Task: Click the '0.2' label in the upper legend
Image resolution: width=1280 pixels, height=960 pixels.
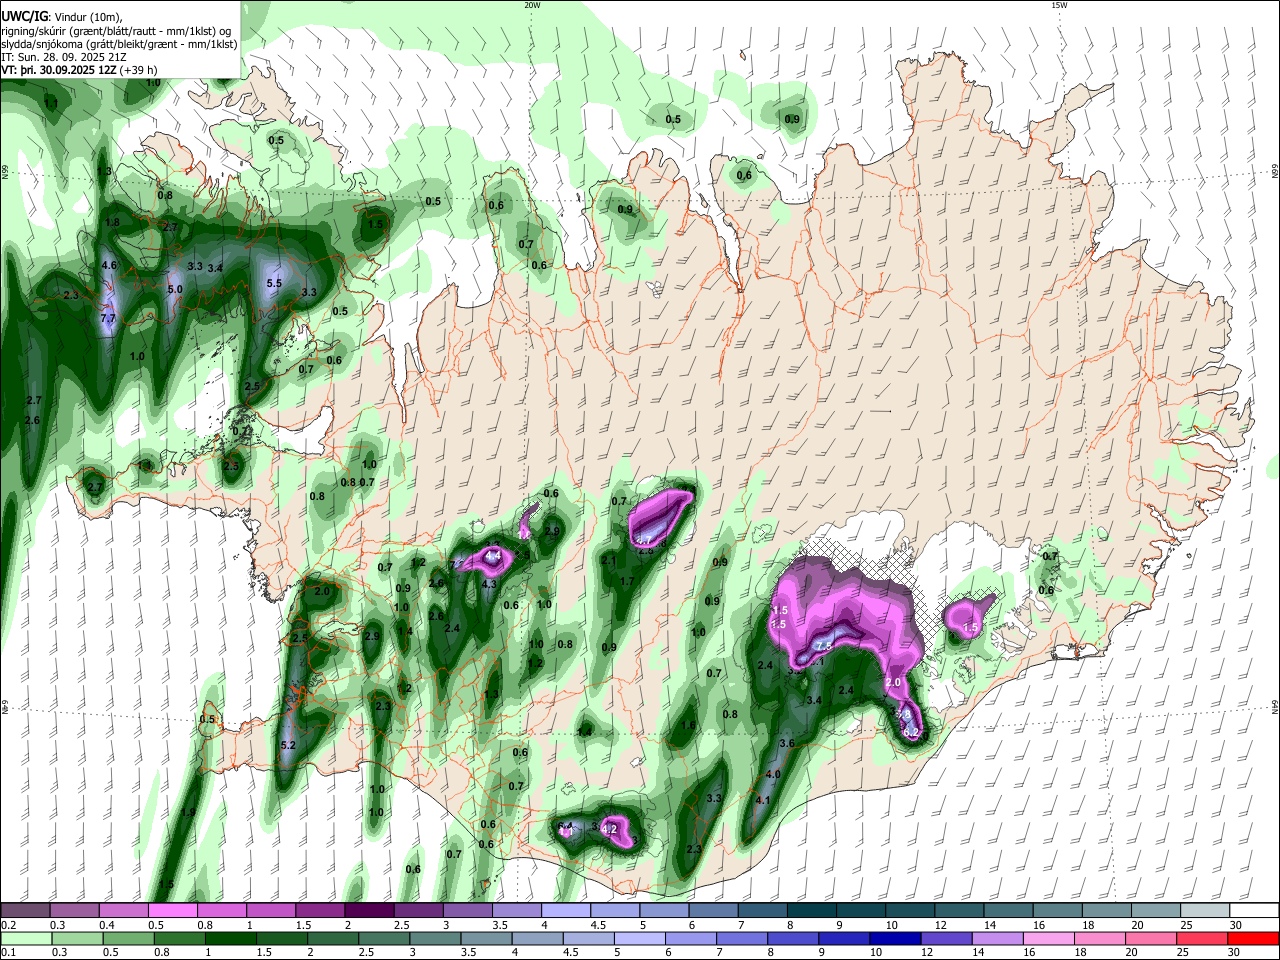Action: (7, 925)
